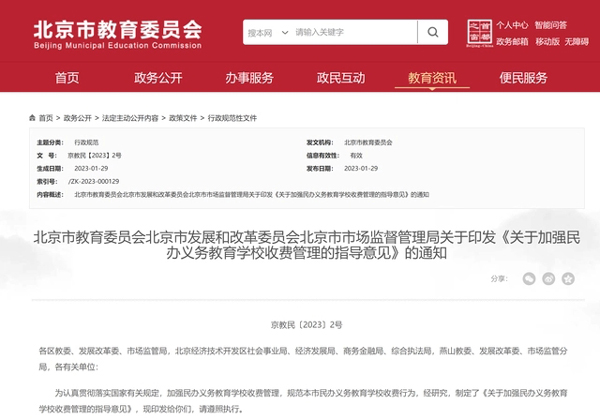
Task: Open the 便民服务 navigation tab
Action: tap(523, 78)
